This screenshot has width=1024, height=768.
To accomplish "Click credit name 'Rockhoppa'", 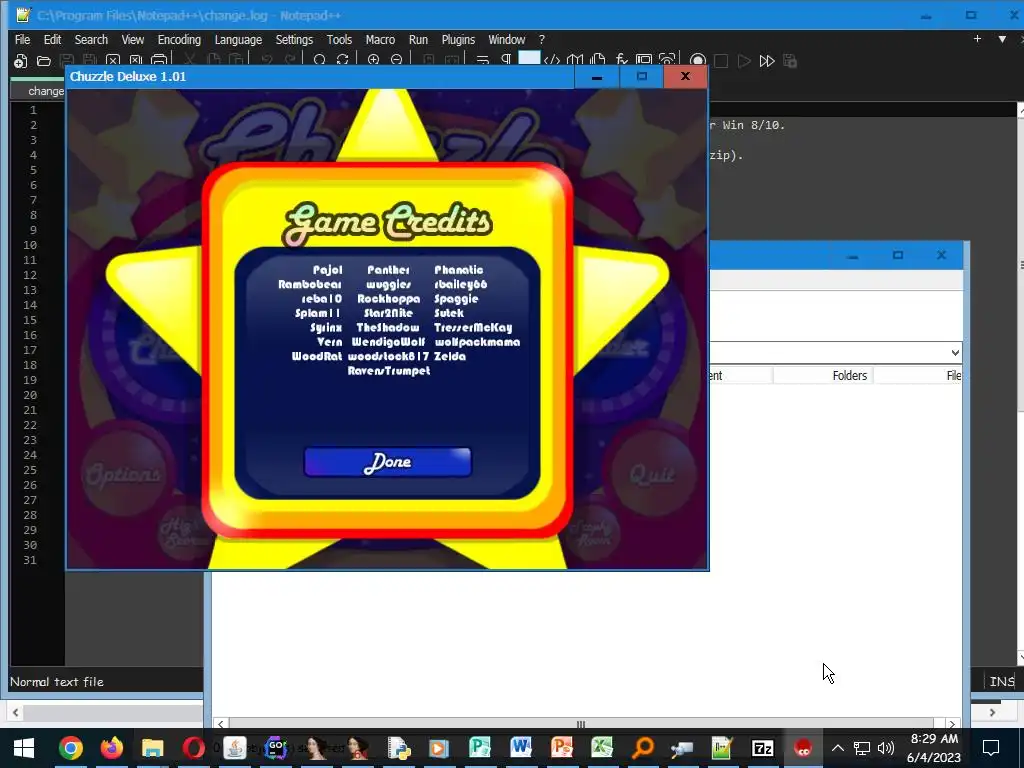I will pyautogui.click(x=389, y=299).
